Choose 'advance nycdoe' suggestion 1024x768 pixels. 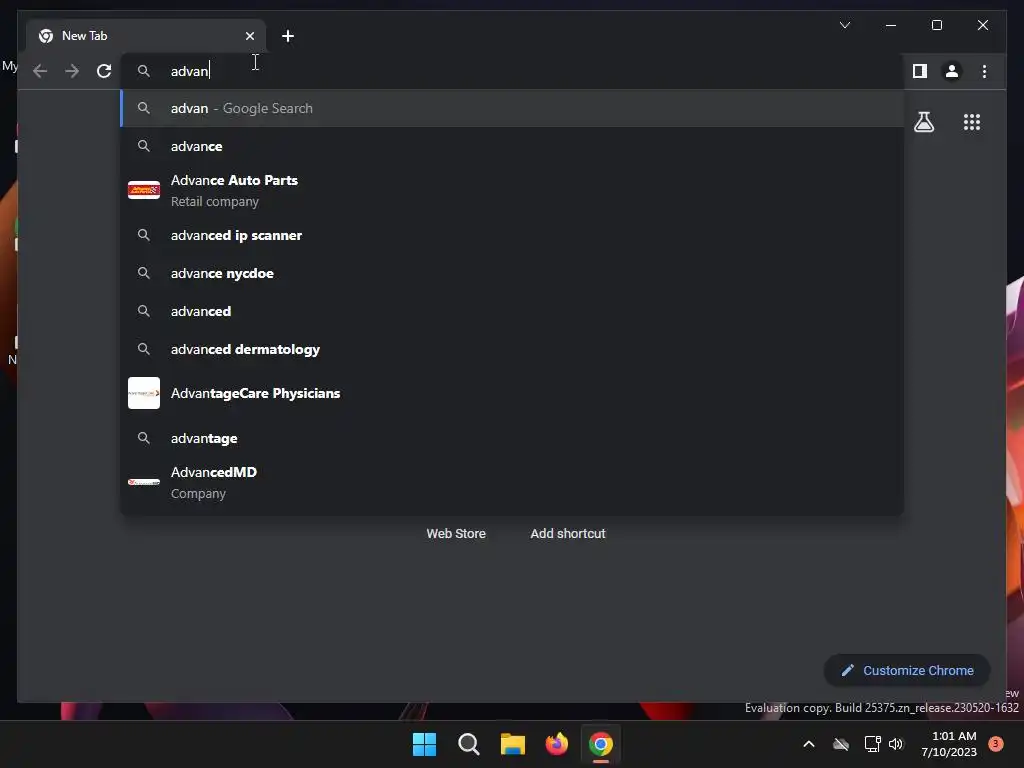(513, 273)
